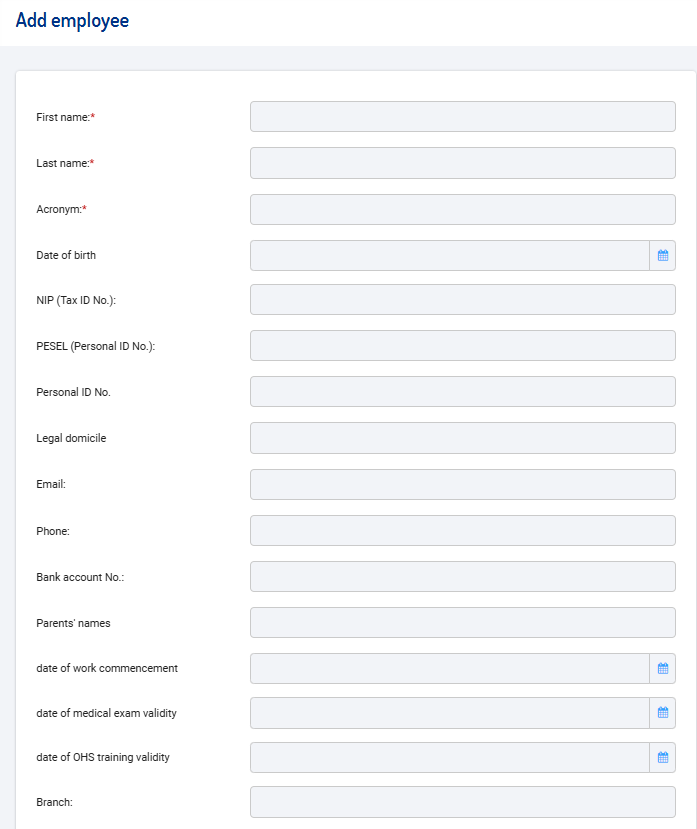
Task: Focus the NIP (Tax ID No.) field
Action: [x=463, y=299]
